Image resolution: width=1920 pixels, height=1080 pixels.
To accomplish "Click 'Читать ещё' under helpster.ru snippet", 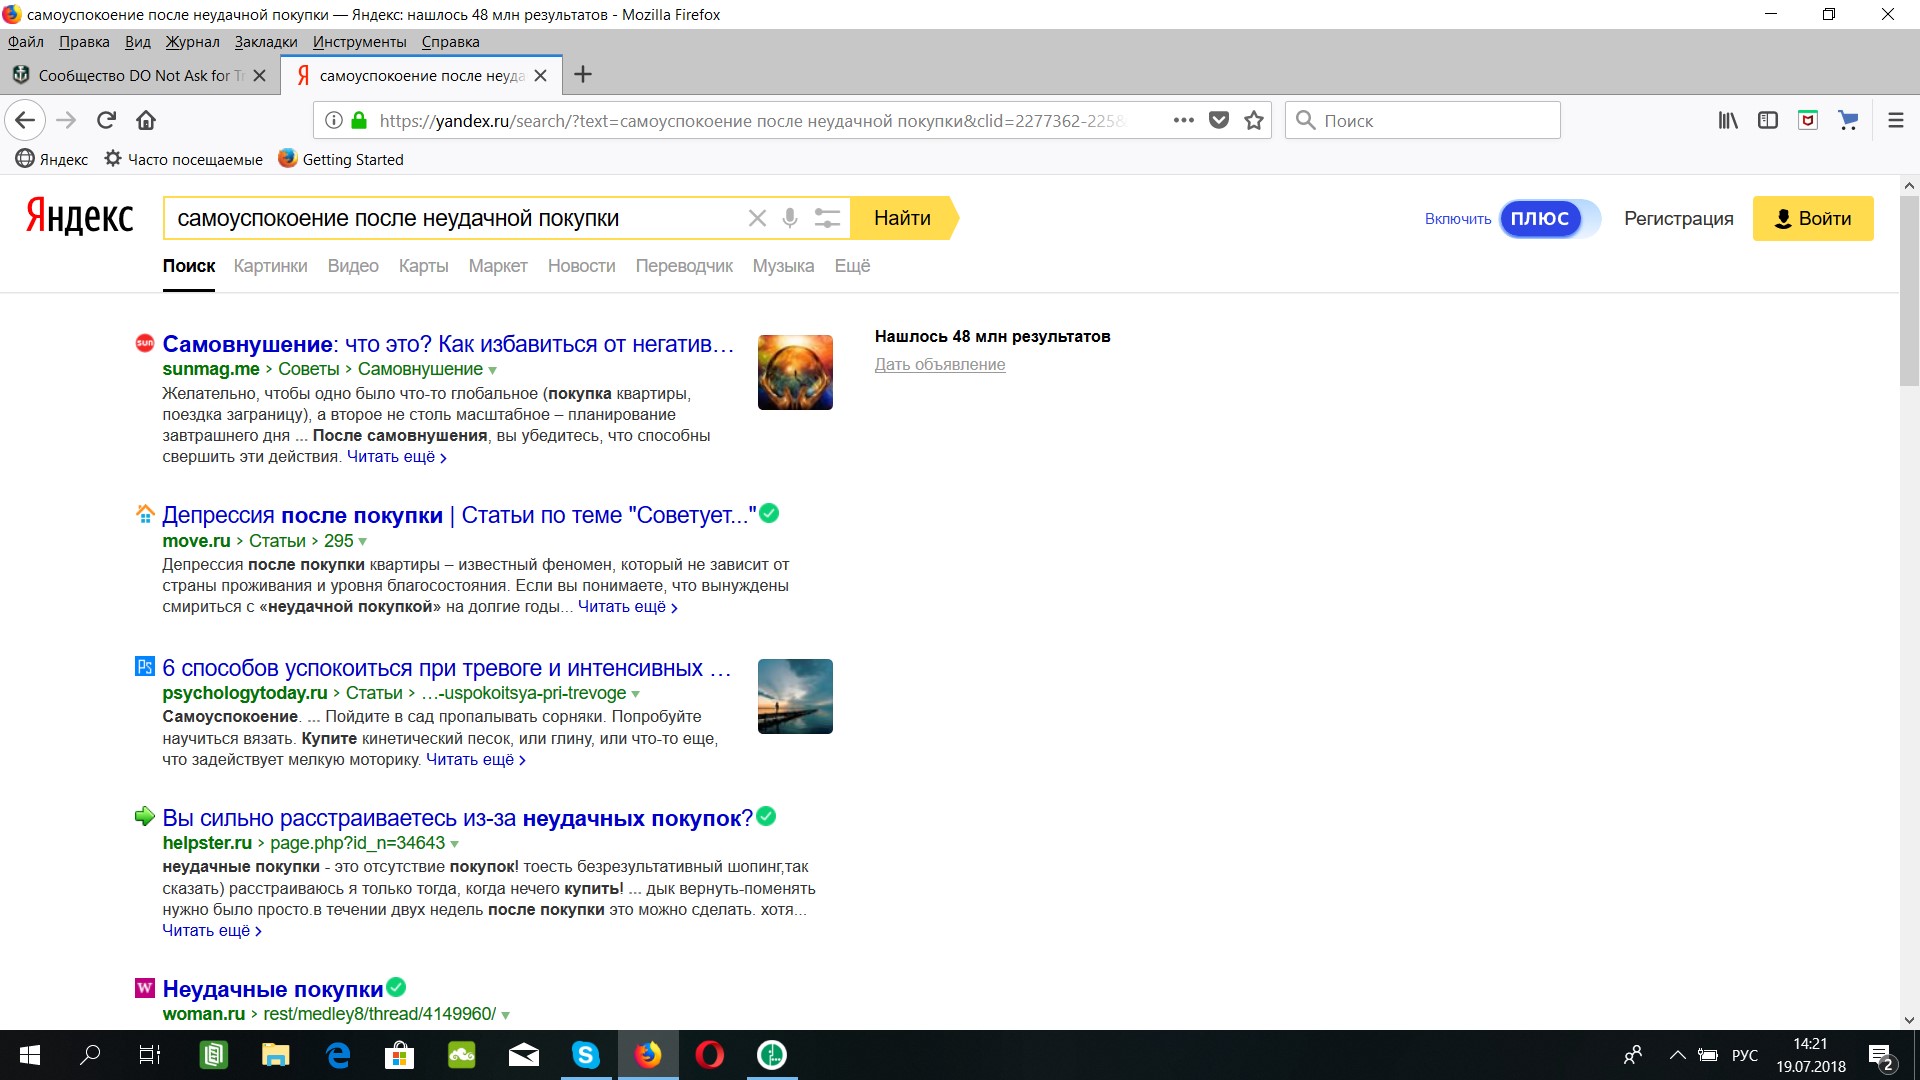I will (211, 931).
